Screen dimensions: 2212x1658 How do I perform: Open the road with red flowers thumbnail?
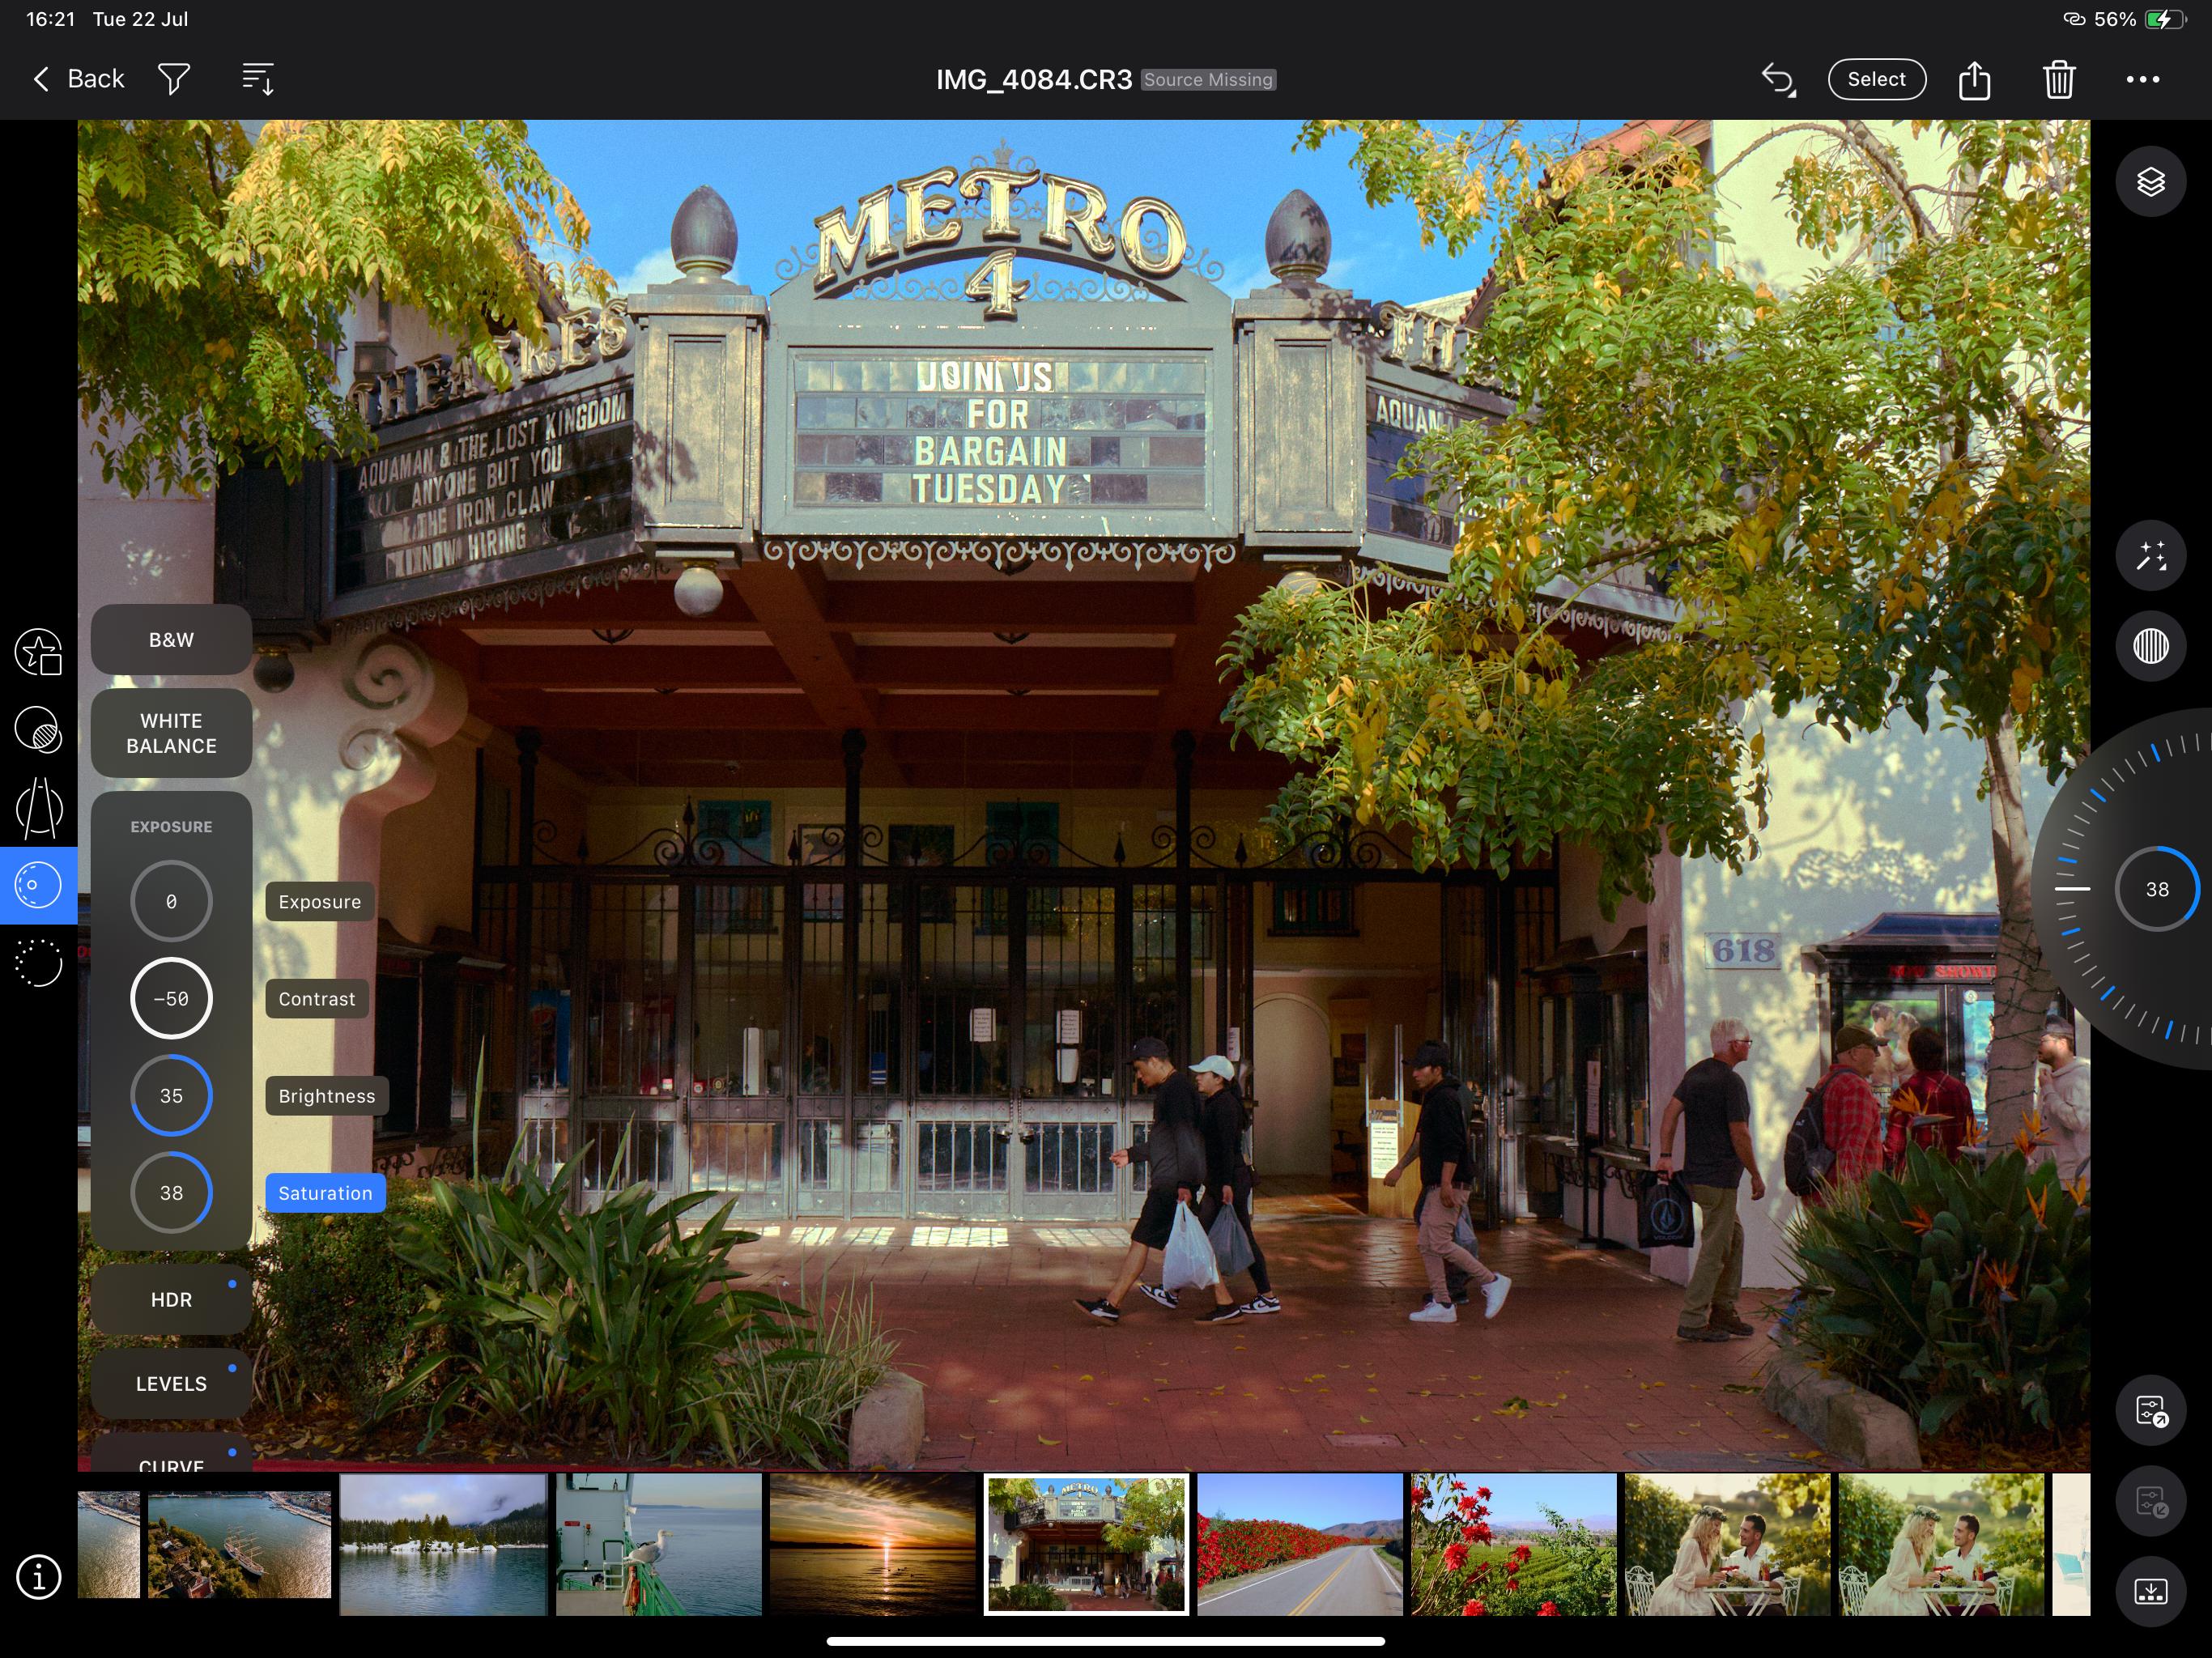[x=1300, y=1544]
